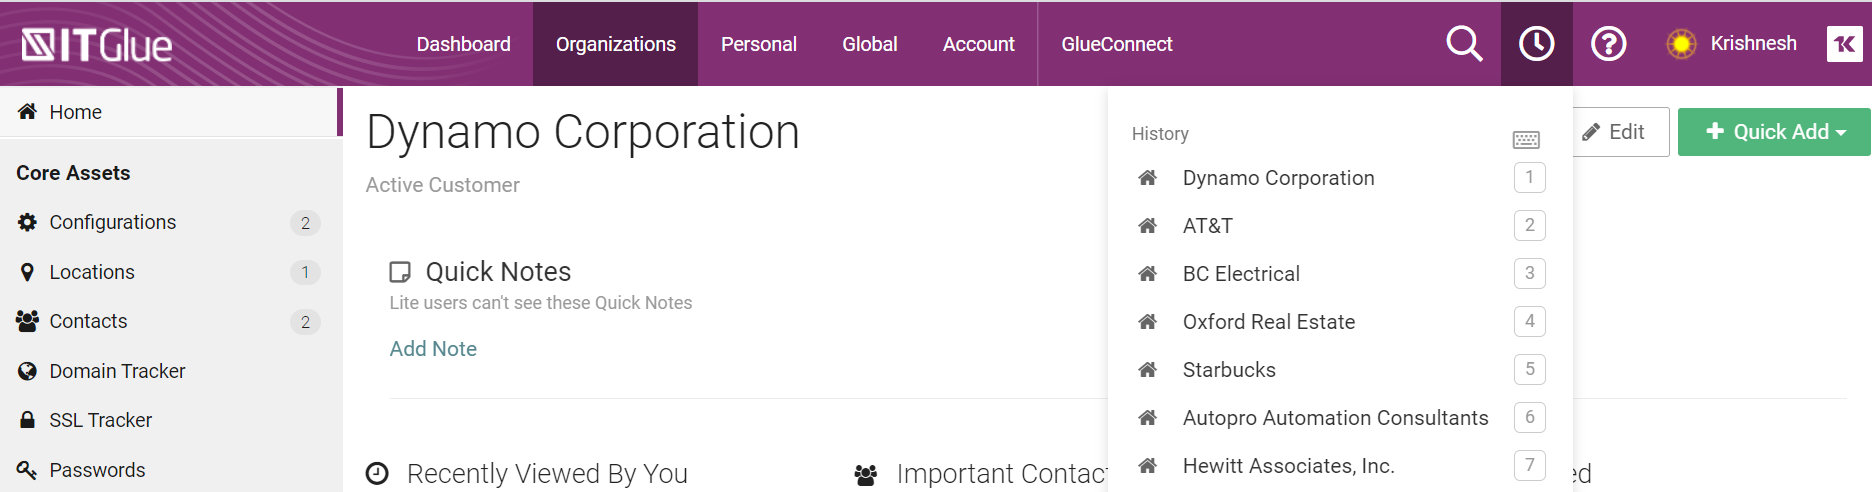
Task: Click the Quick Notes sticky note icon
Action: tap(400, 272)
